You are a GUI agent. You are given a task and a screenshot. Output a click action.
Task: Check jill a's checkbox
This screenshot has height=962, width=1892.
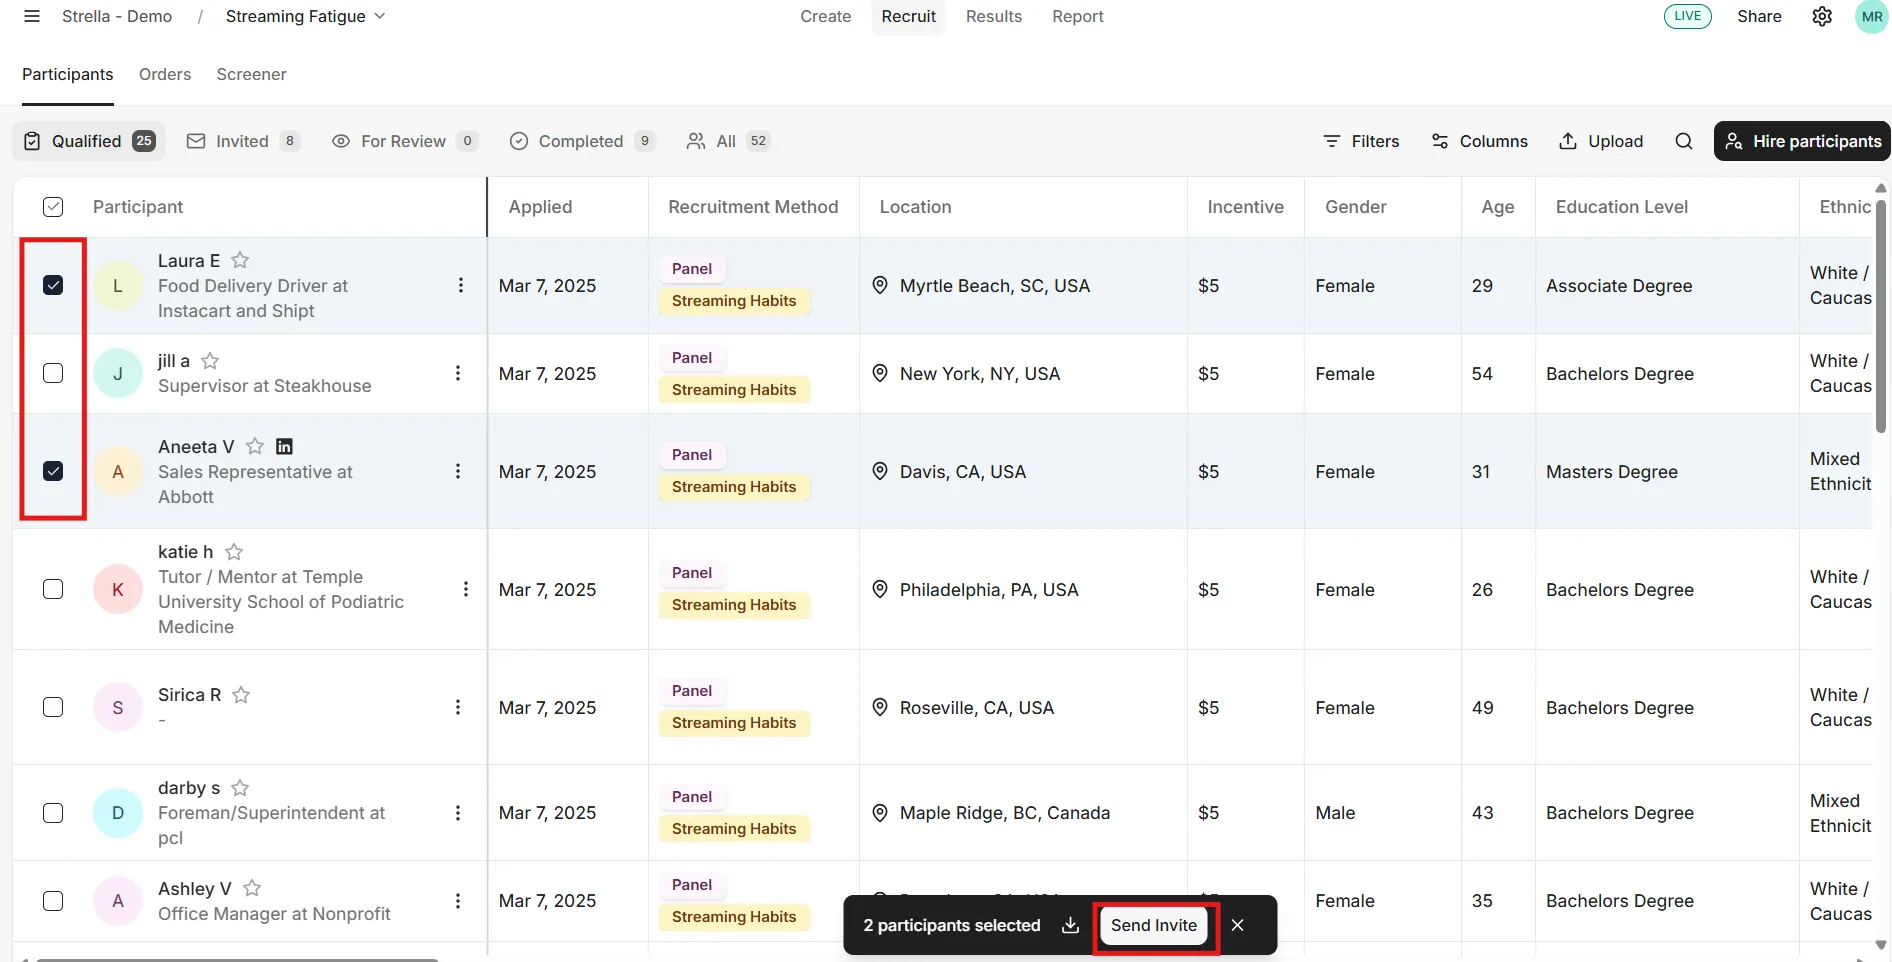(53, 373)
